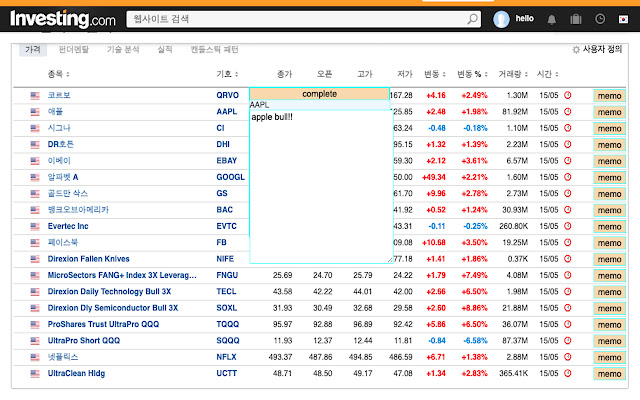Open the ProShares Trust UltraPro QQQ link
The width and height of the screenshot is (640, 400).
(x=103, y=324)
